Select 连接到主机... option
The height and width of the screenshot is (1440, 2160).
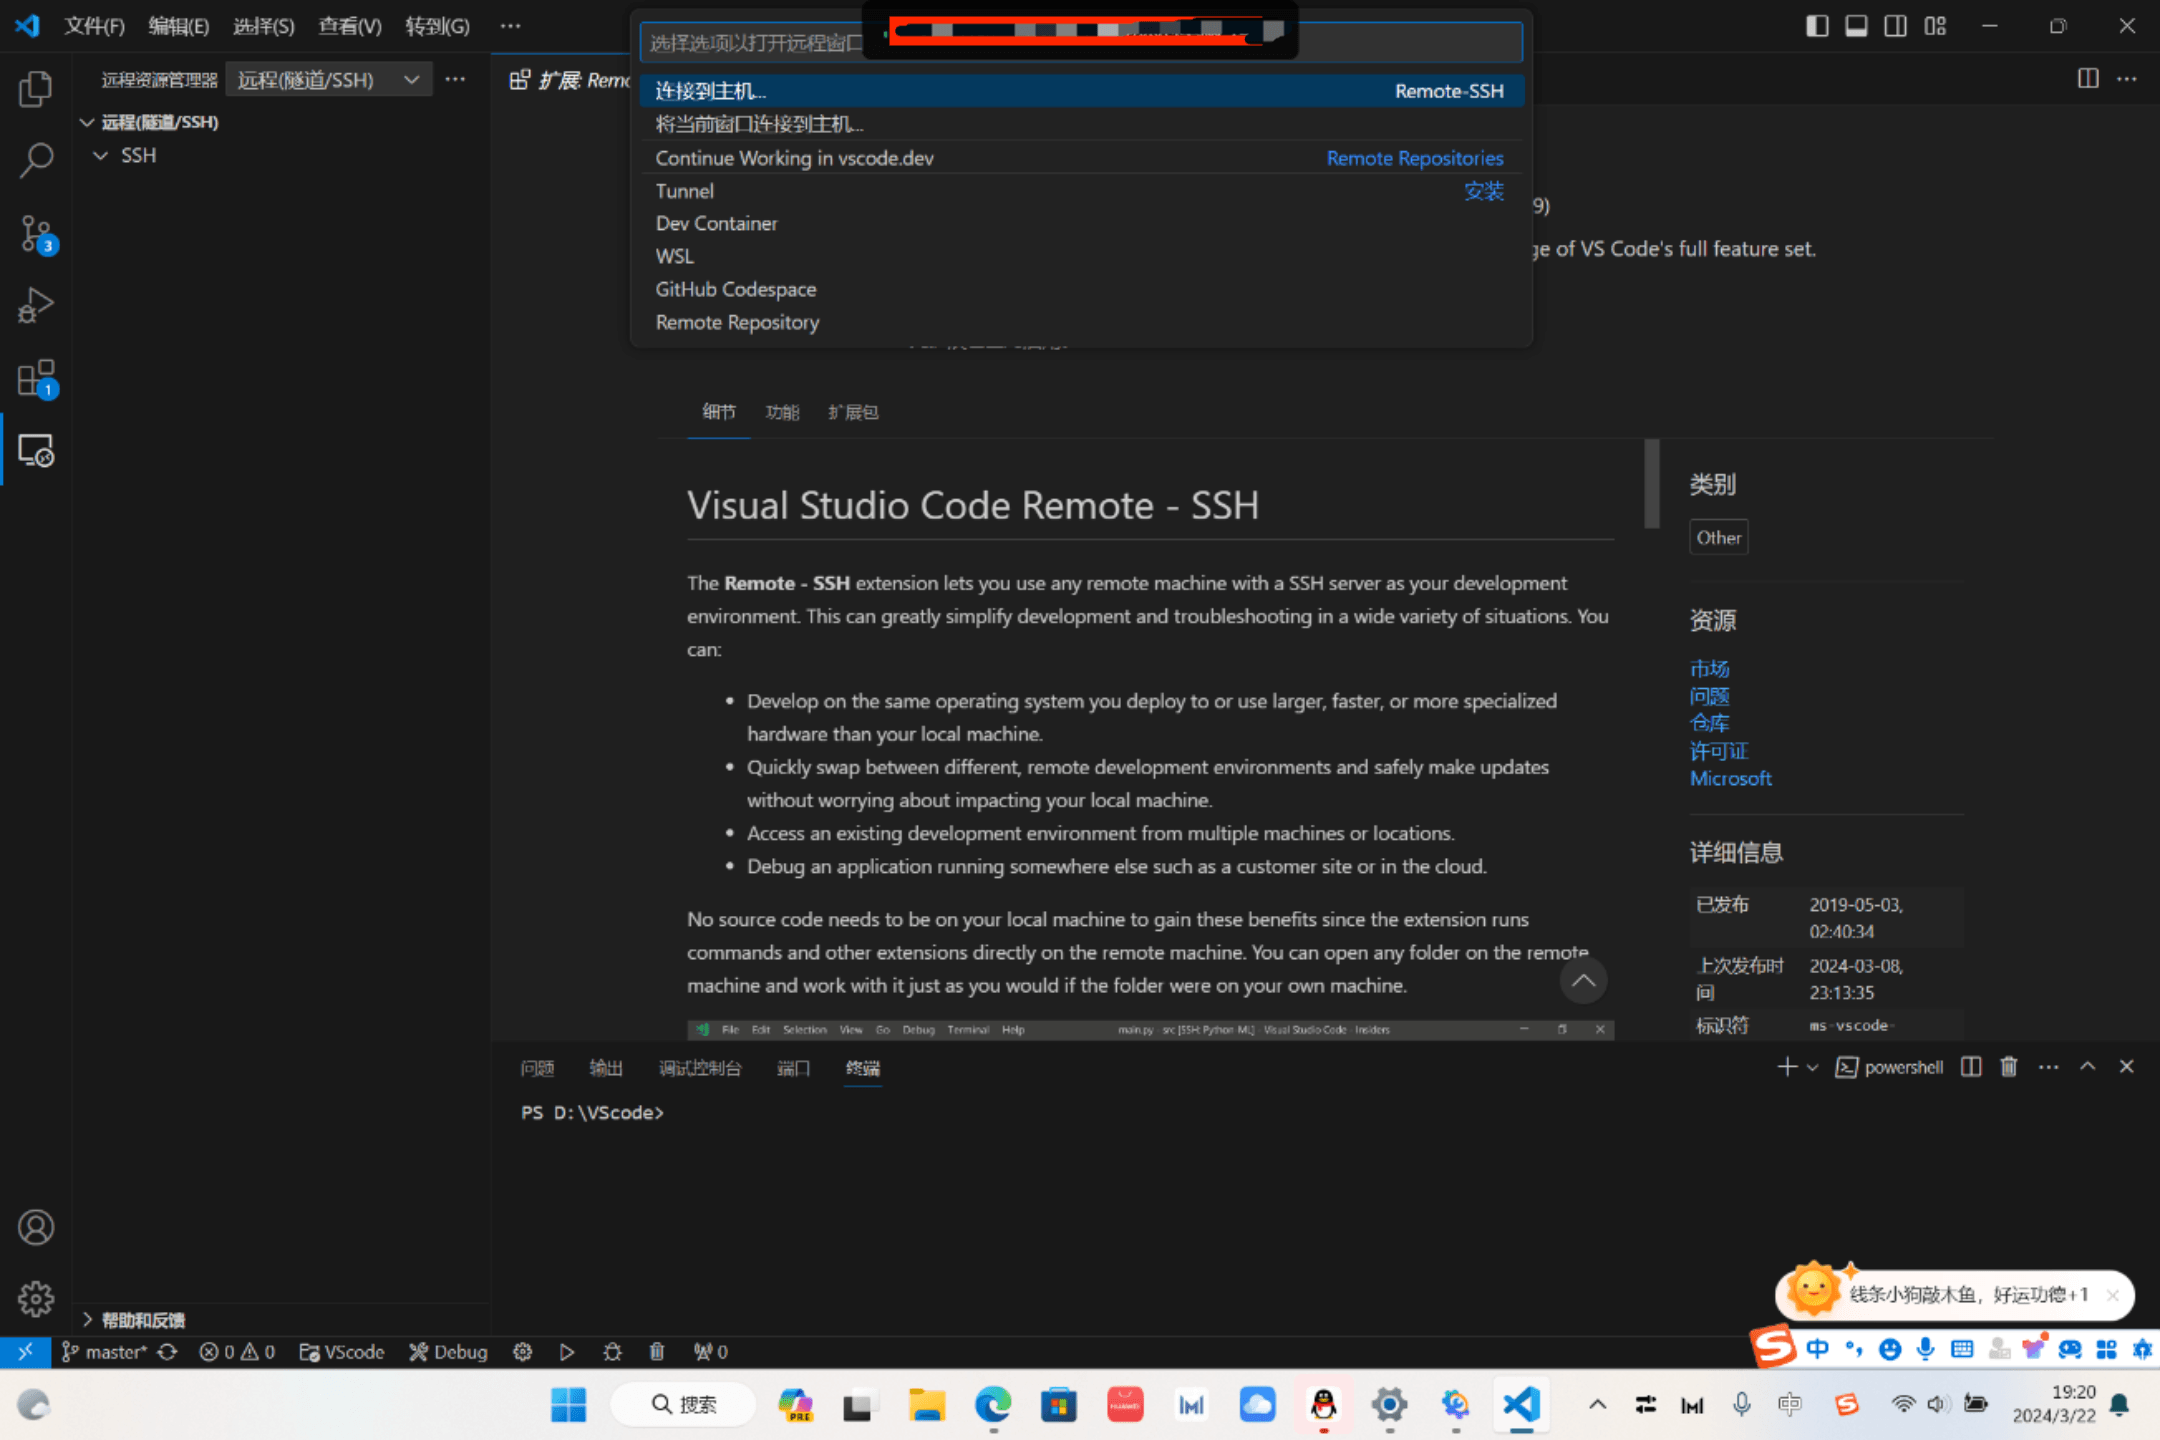click(x=1080, y=91)
